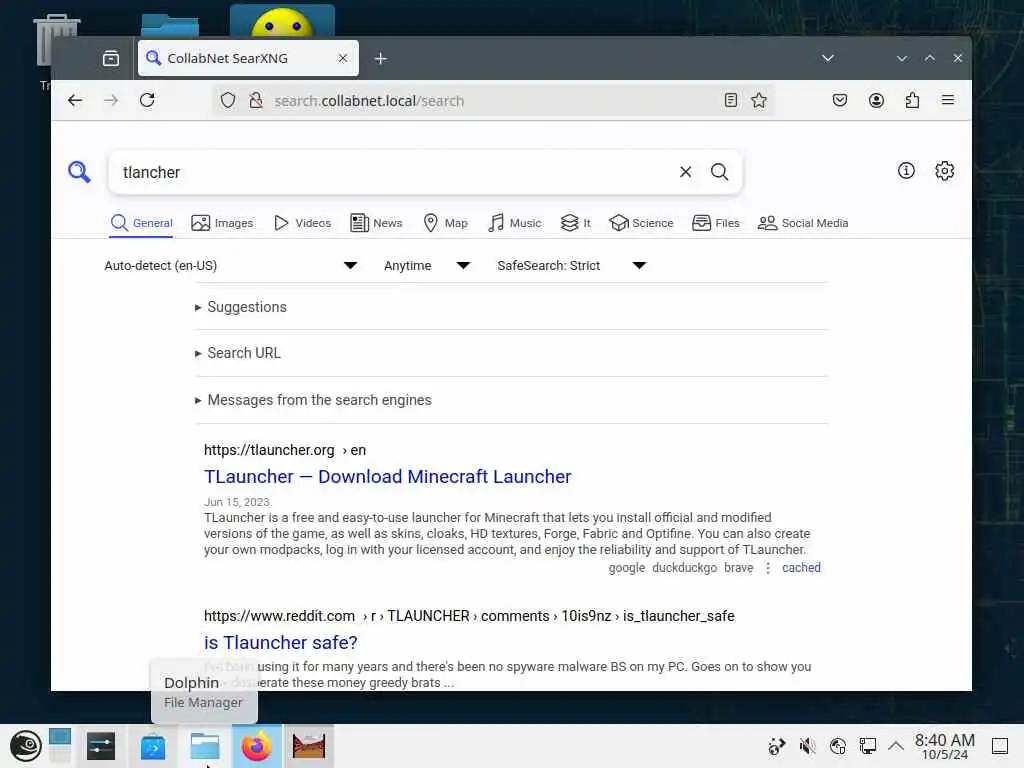Open the Auto-detect (en-US) language dropdown

(x=231, y=265)
